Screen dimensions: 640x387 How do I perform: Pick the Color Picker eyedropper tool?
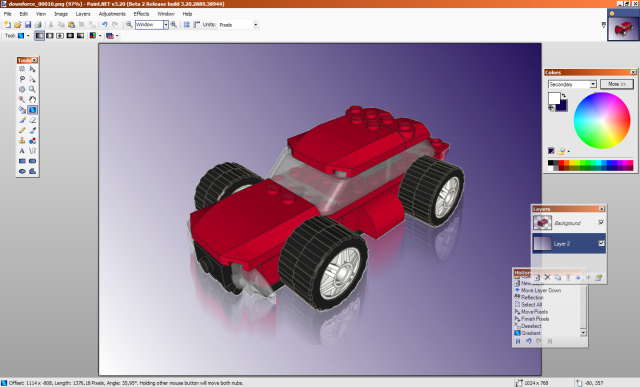click(33, 130)
